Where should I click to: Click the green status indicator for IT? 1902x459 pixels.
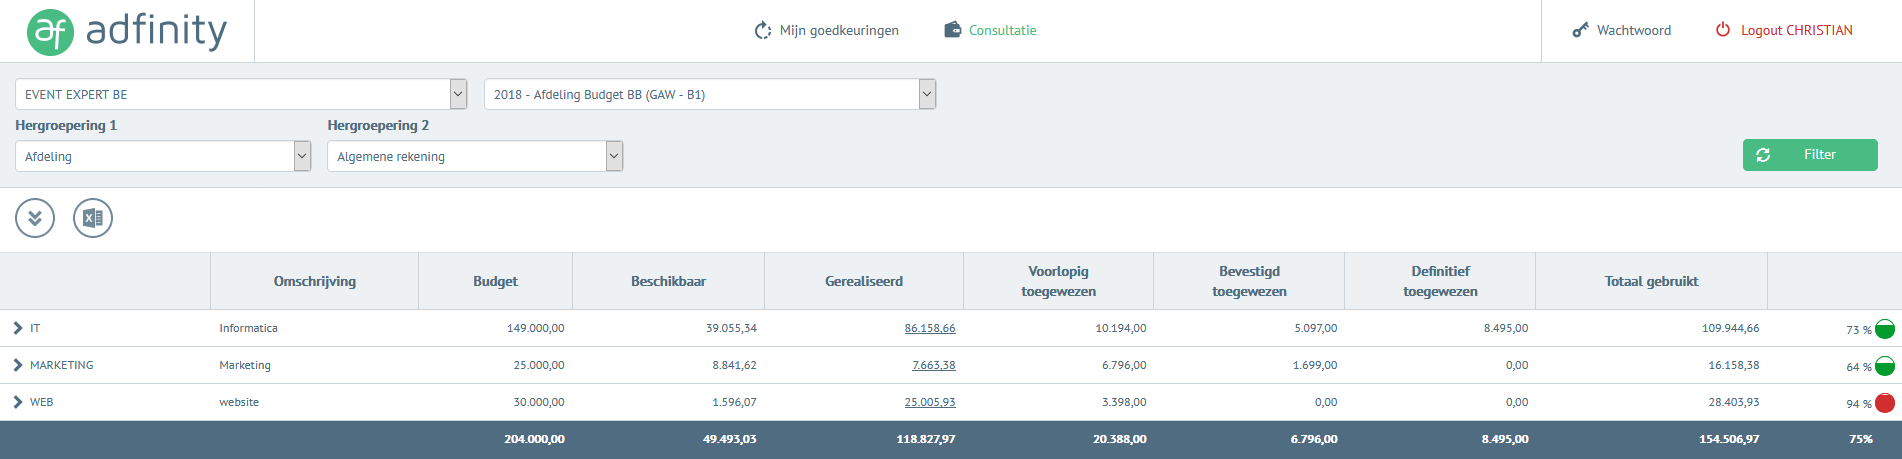coord(1884,329)
